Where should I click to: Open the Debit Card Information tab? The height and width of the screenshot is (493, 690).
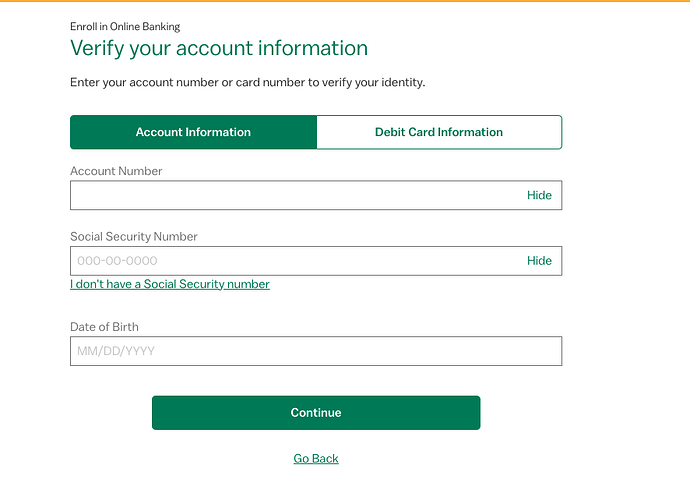[x=439, y=132]
